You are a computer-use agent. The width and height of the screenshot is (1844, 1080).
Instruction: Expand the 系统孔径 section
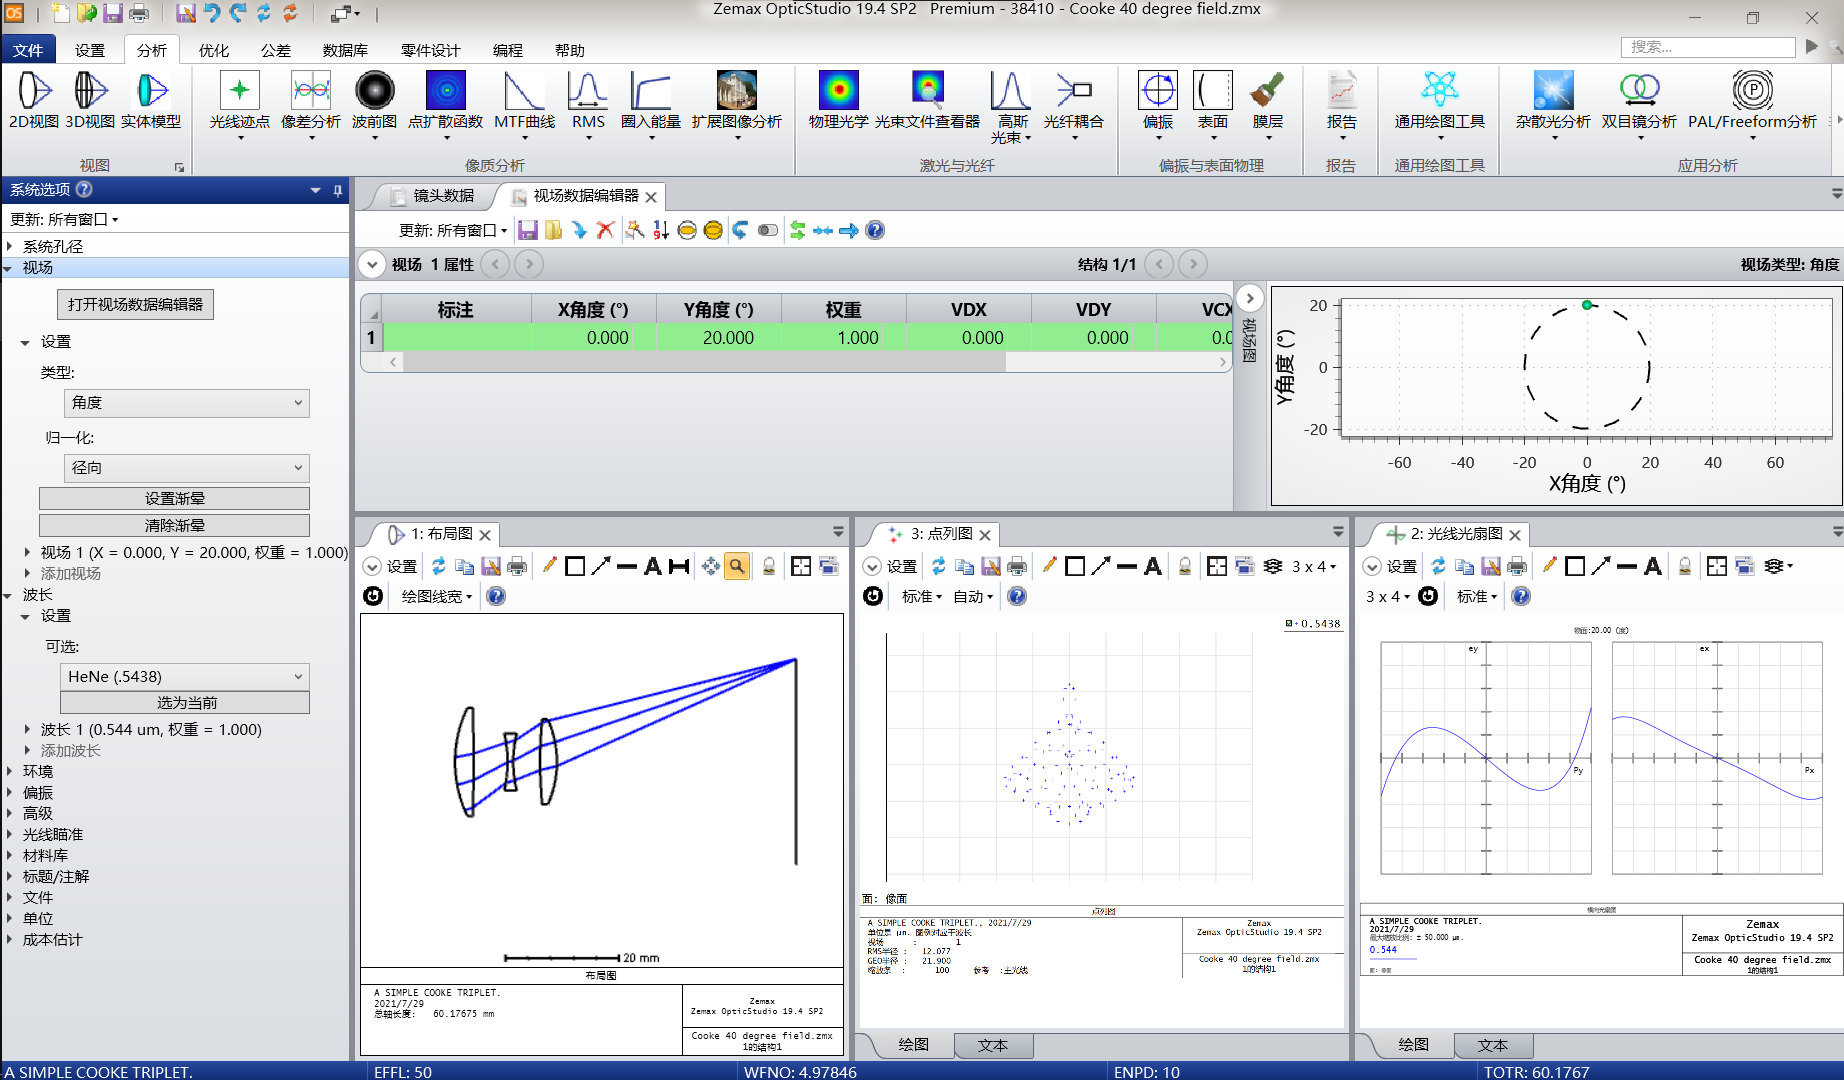(x=9, y=246)
